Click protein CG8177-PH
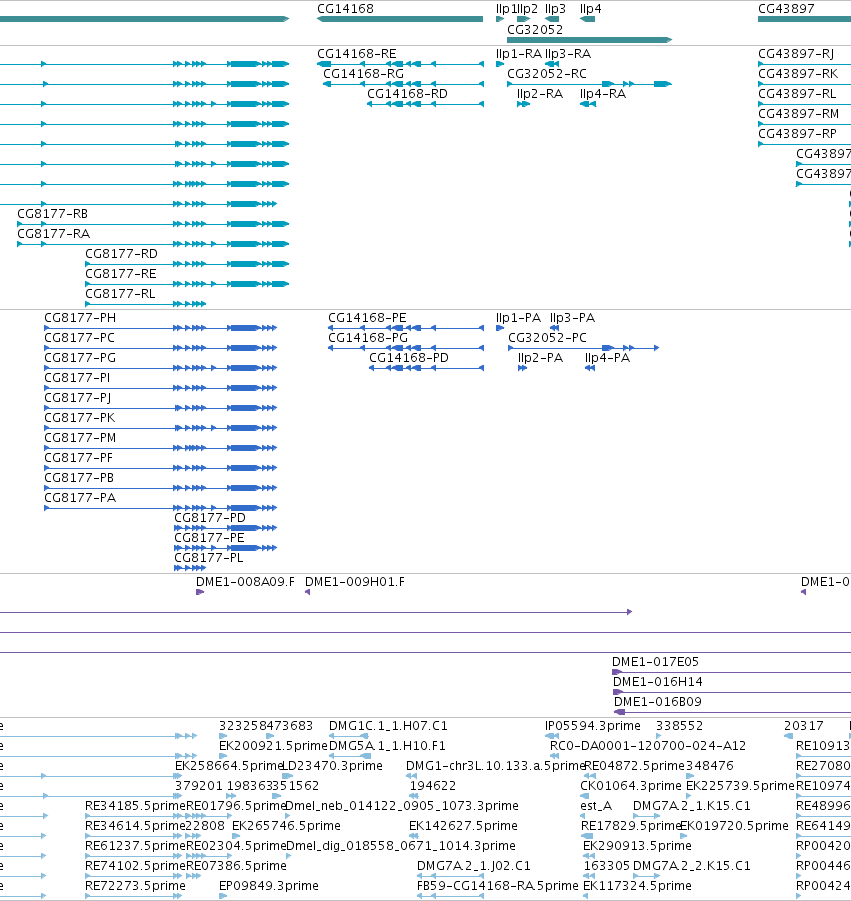851x901 pixels. [x=80, y=318]
